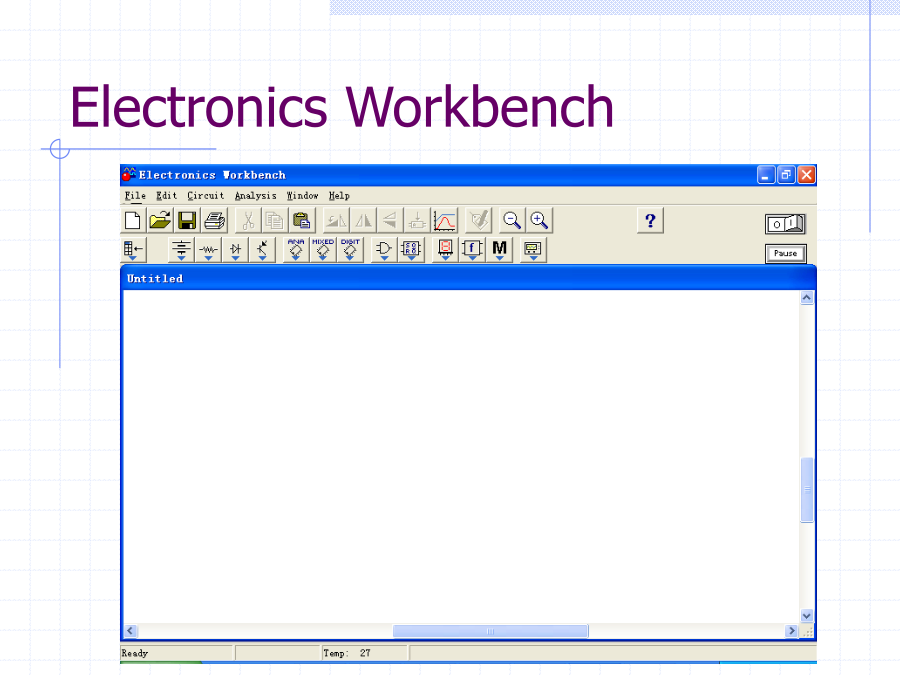The height and width of the screenshot is (675, 900).
Task: Display analysis graphs icon
Action: coord(445,220)
